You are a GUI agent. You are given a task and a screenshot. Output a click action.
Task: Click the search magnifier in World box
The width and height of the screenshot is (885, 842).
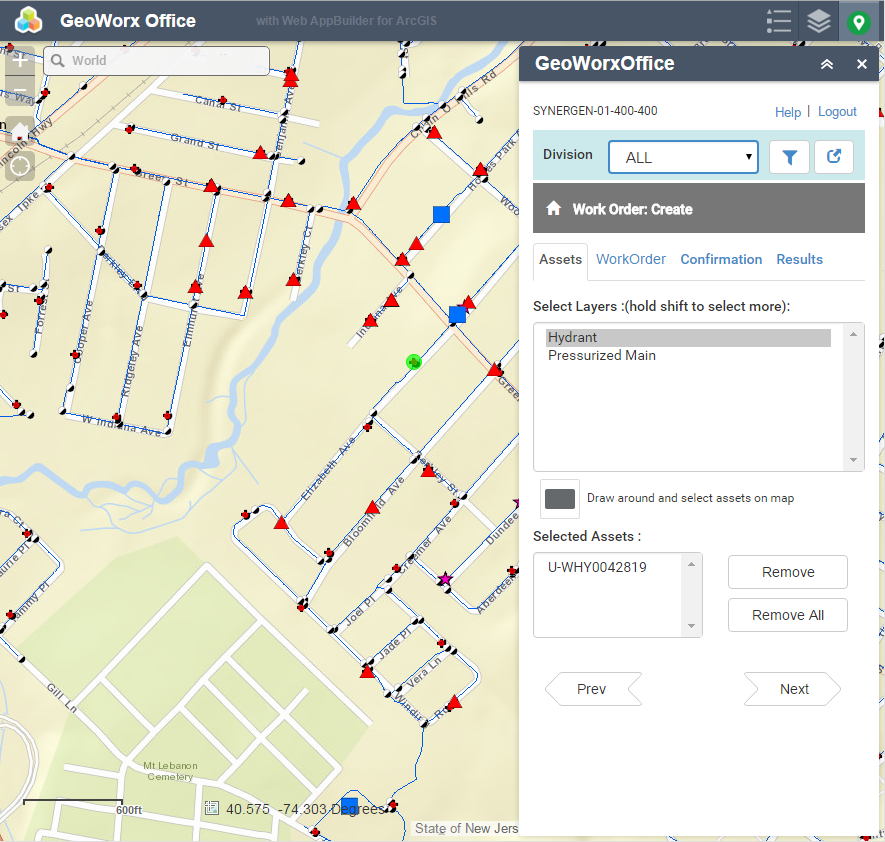click(58, 61)
